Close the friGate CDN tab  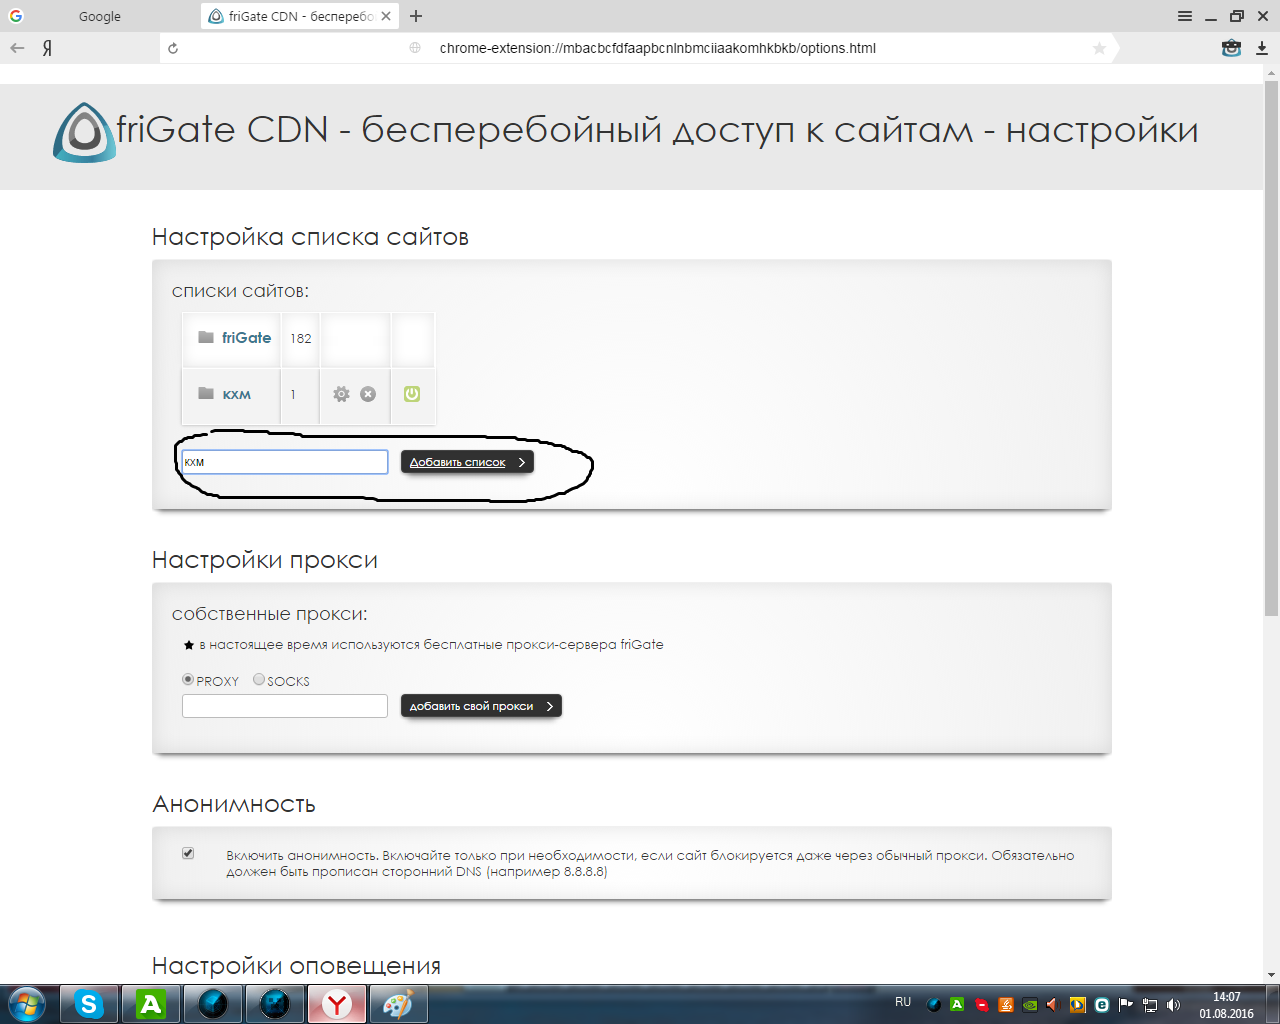click(386, 16)
